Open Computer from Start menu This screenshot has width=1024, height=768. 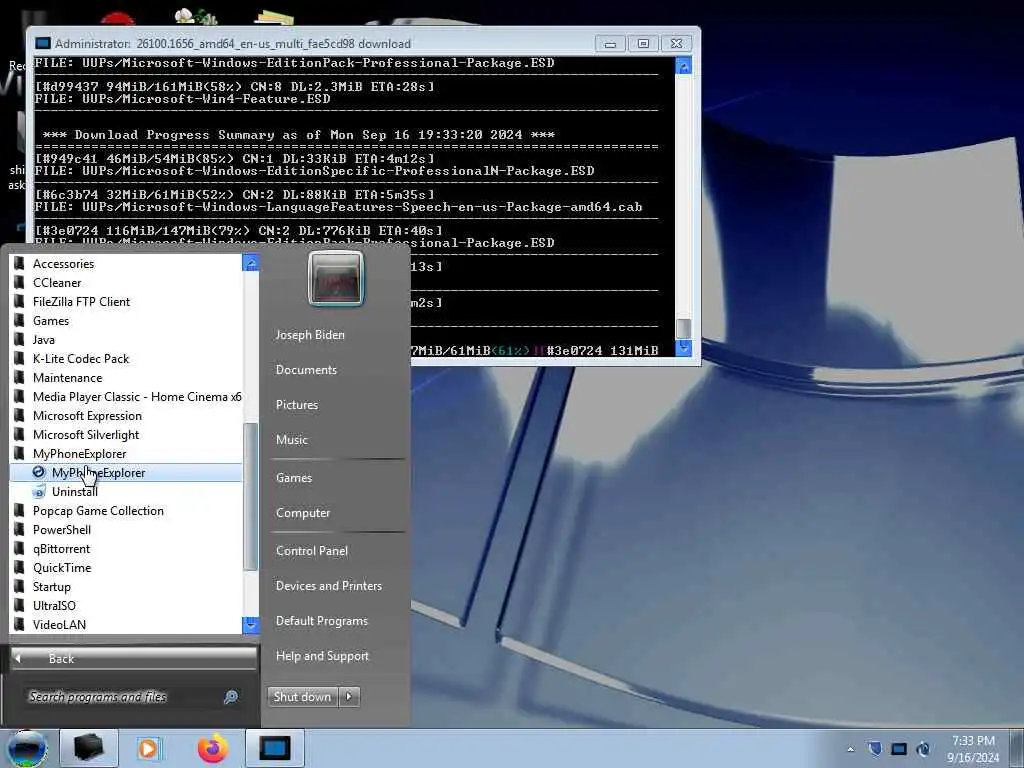(302, 513)
